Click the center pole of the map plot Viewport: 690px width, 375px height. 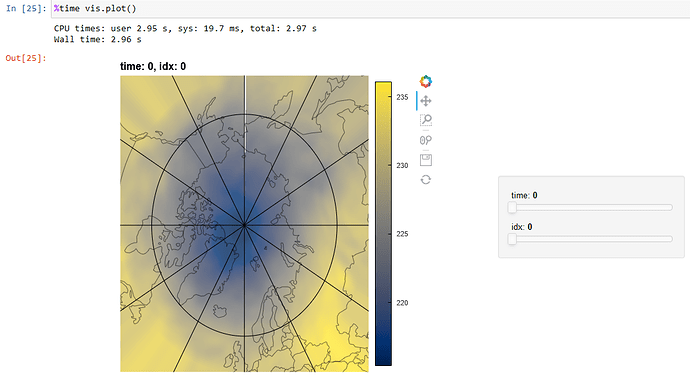click(244, 225)
